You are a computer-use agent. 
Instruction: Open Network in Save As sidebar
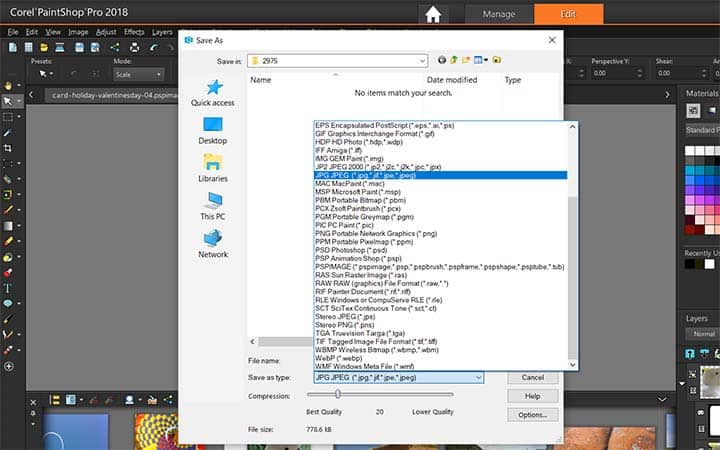213,244
